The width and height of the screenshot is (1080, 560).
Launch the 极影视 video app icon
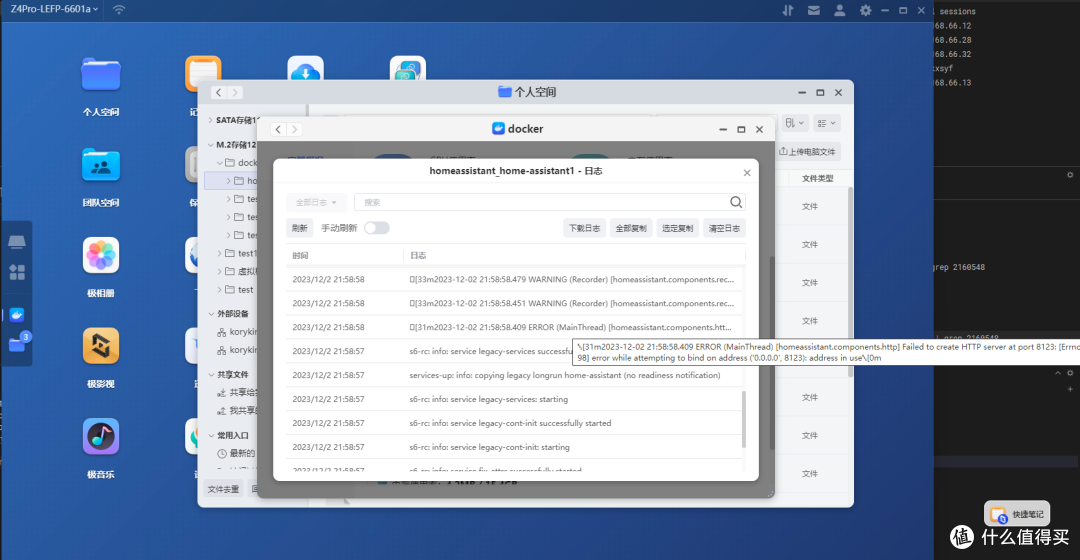pos(101,346)
